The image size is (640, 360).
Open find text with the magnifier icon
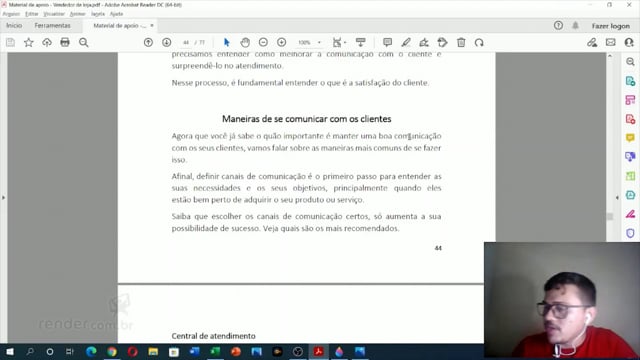pyautogui.click(x=84, y=42)
